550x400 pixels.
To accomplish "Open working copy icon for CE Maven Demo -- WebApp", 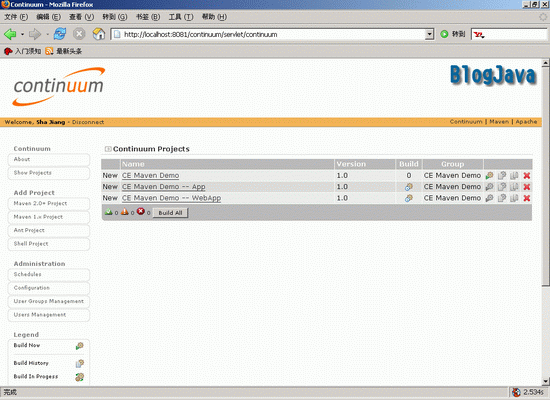I will coord(514,198).
